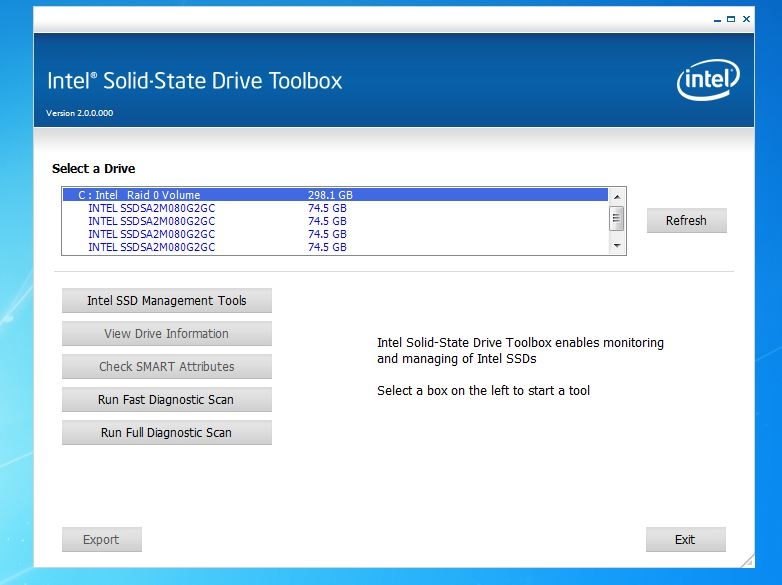This screenshot has height=585, width=782.
Task: Select the first INTEL SSDSA2M080G2GC drive
Action: point(151,208)
